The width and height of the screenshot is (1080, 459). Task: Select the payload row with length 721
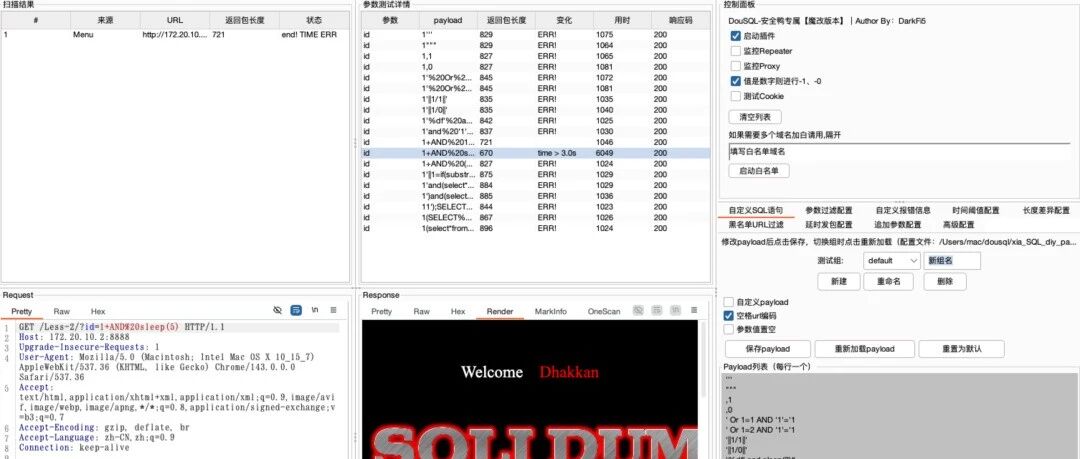(536, 142)
